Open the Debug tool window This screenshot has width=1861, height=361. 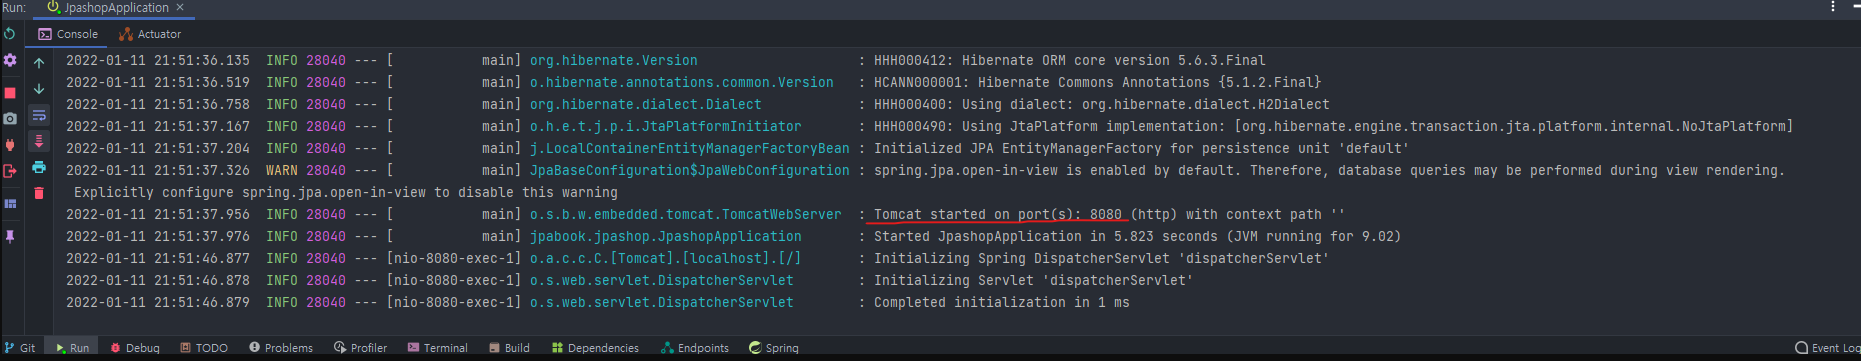pos(135,348)
